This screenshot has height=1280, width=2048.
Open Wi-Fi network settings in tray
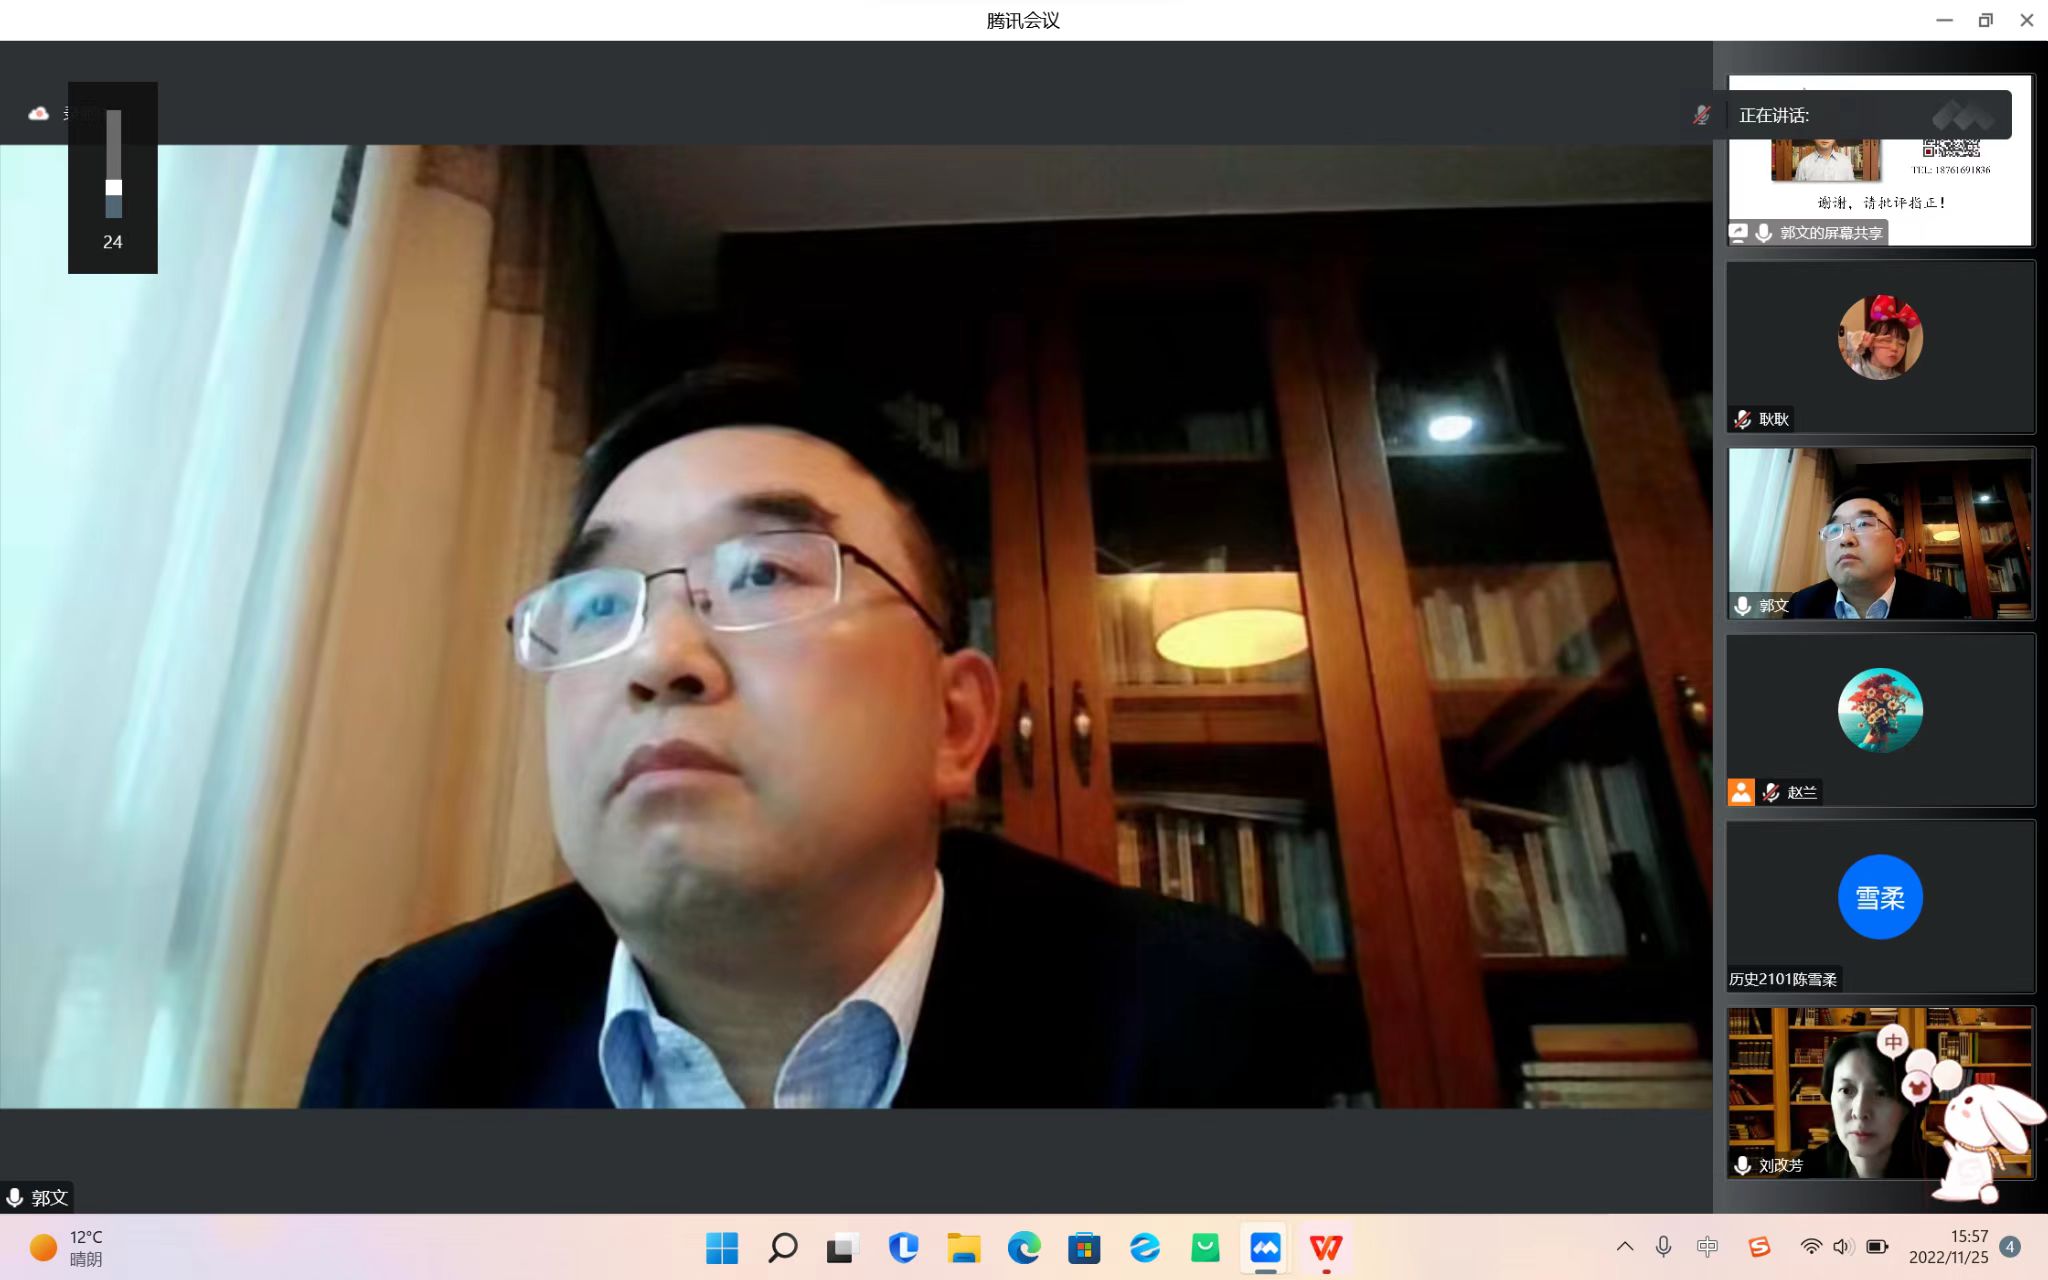(x=1811, y=1246)
